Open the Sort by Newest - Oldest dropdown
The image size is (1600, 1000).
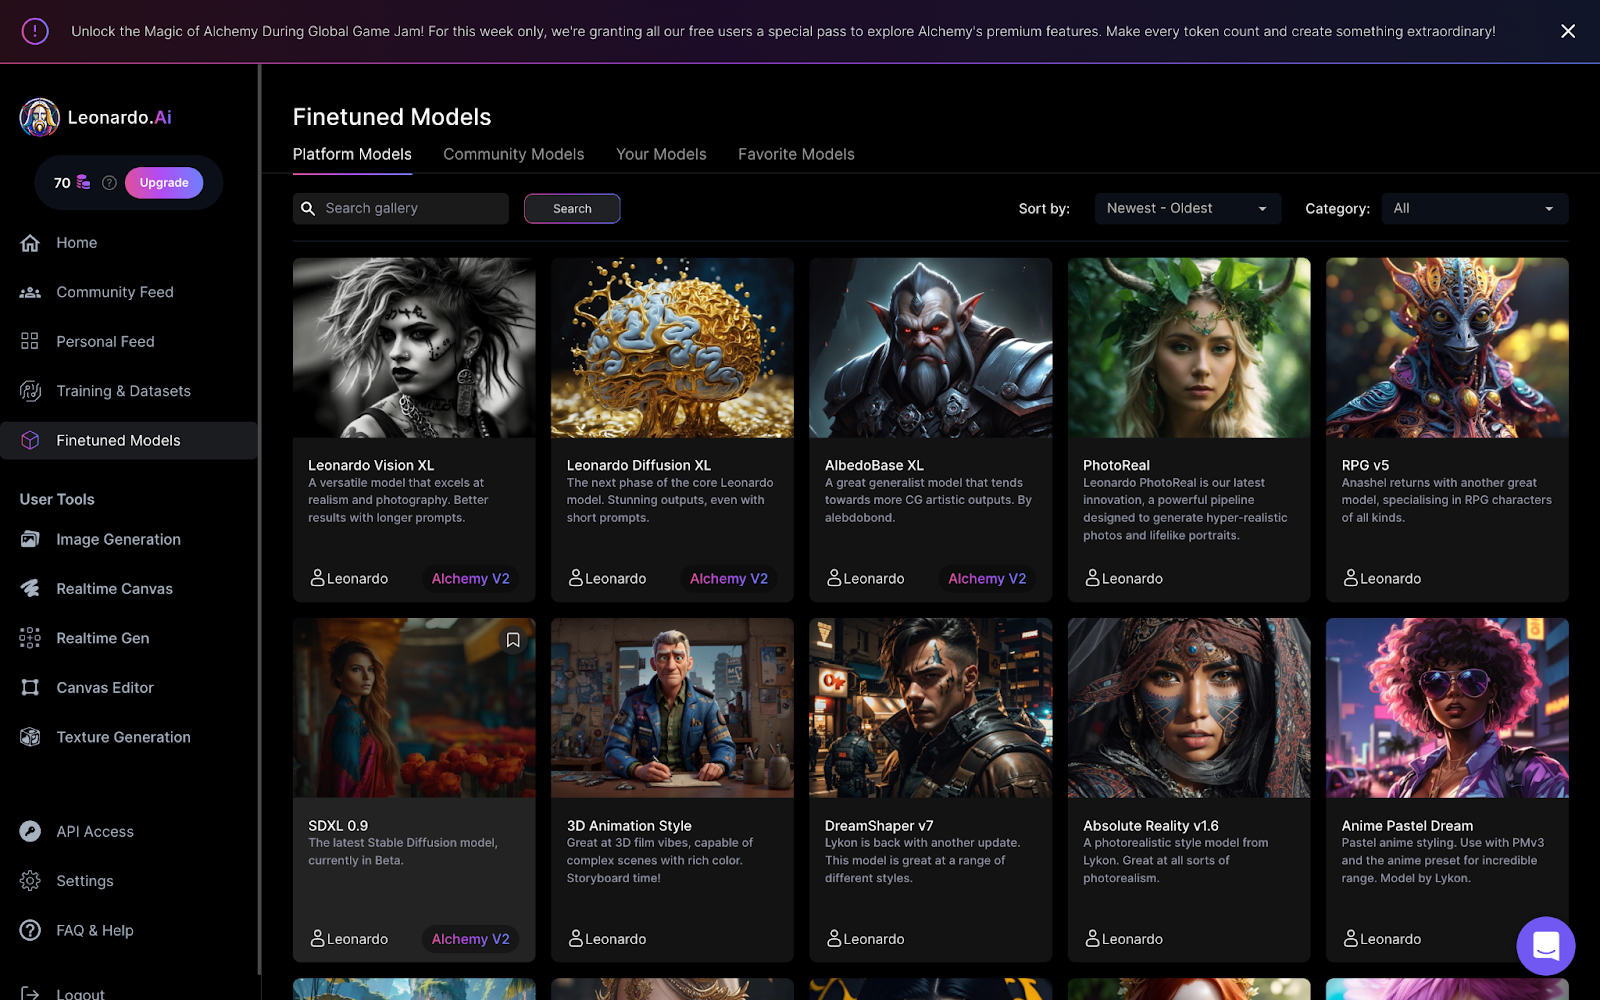coord(1188,208)
